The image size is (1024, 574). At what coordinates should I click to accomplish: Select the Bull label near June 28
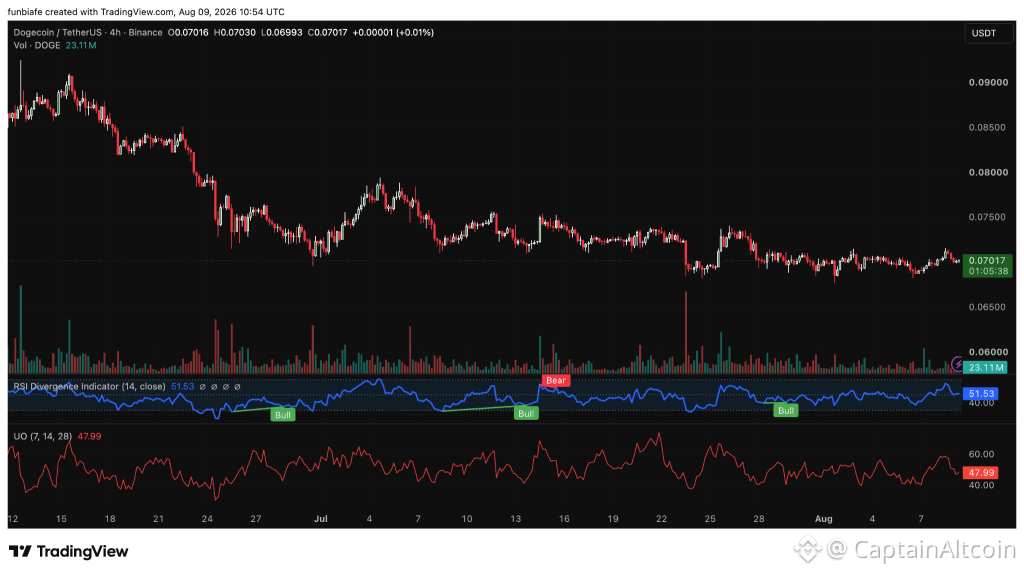tap(283, 415)
